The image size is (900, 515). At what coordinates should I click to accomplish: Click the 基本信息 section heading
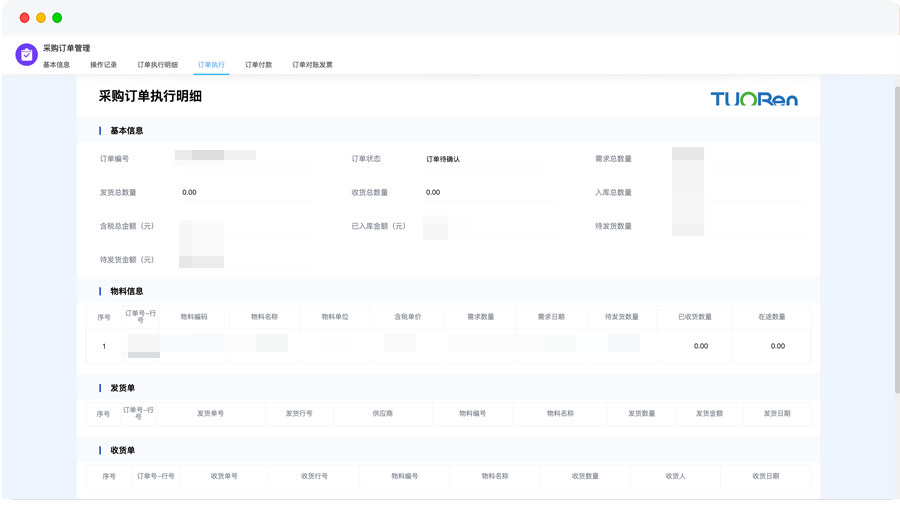pos(127,131)
